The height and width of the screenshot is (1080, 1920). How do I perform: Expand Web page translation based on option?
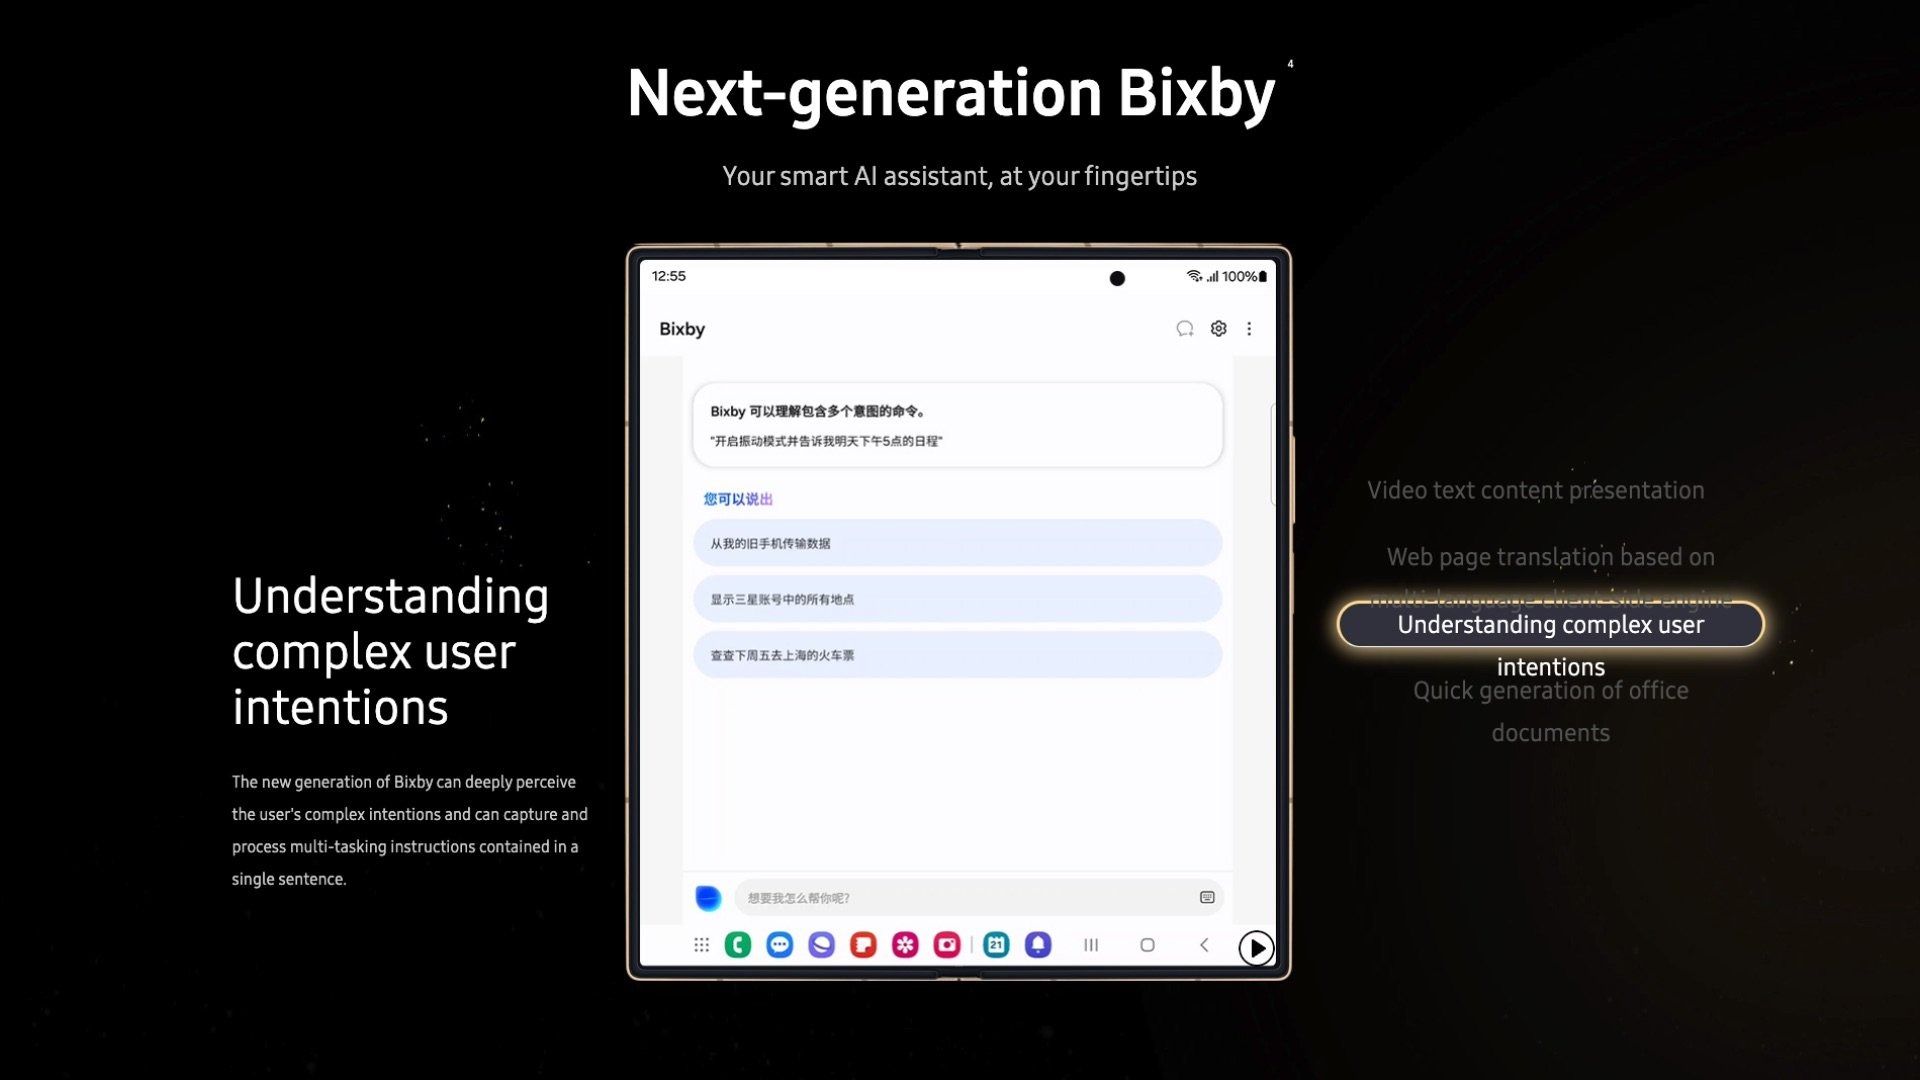[1551, 555]
